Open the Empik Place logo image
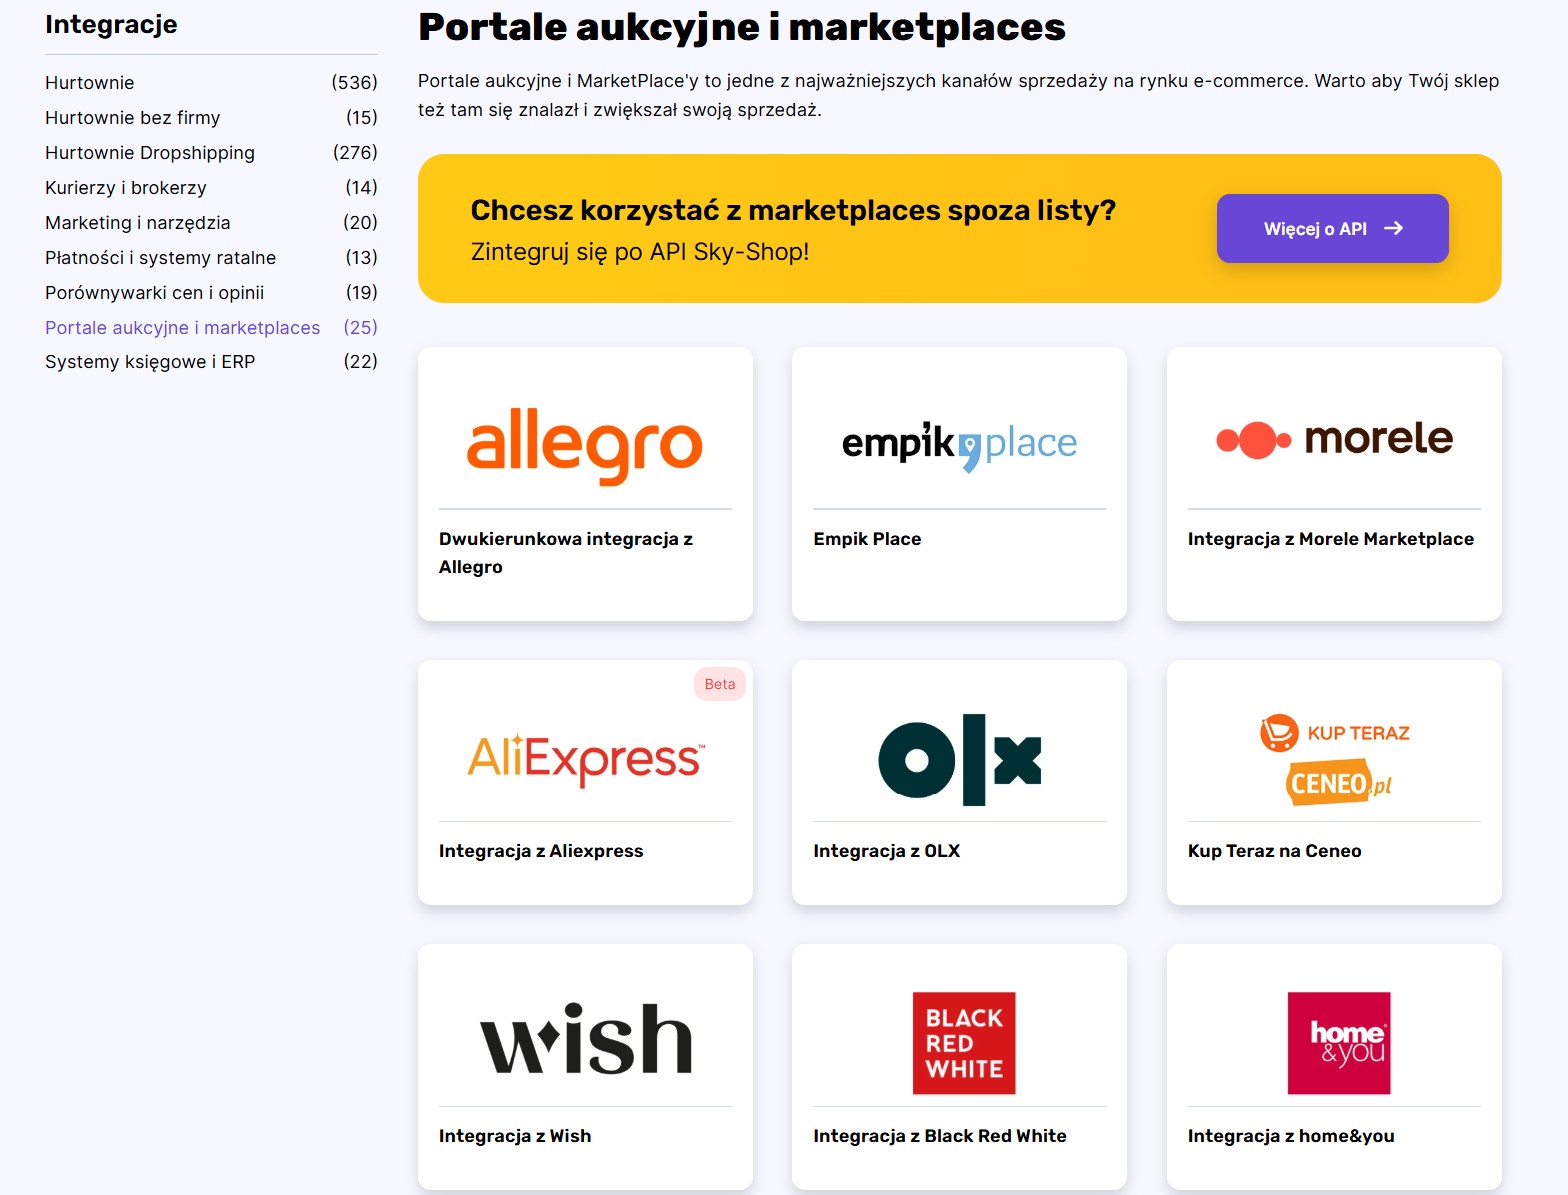This screenshot has width=1568, height=1195. click(x=959, y=444)
